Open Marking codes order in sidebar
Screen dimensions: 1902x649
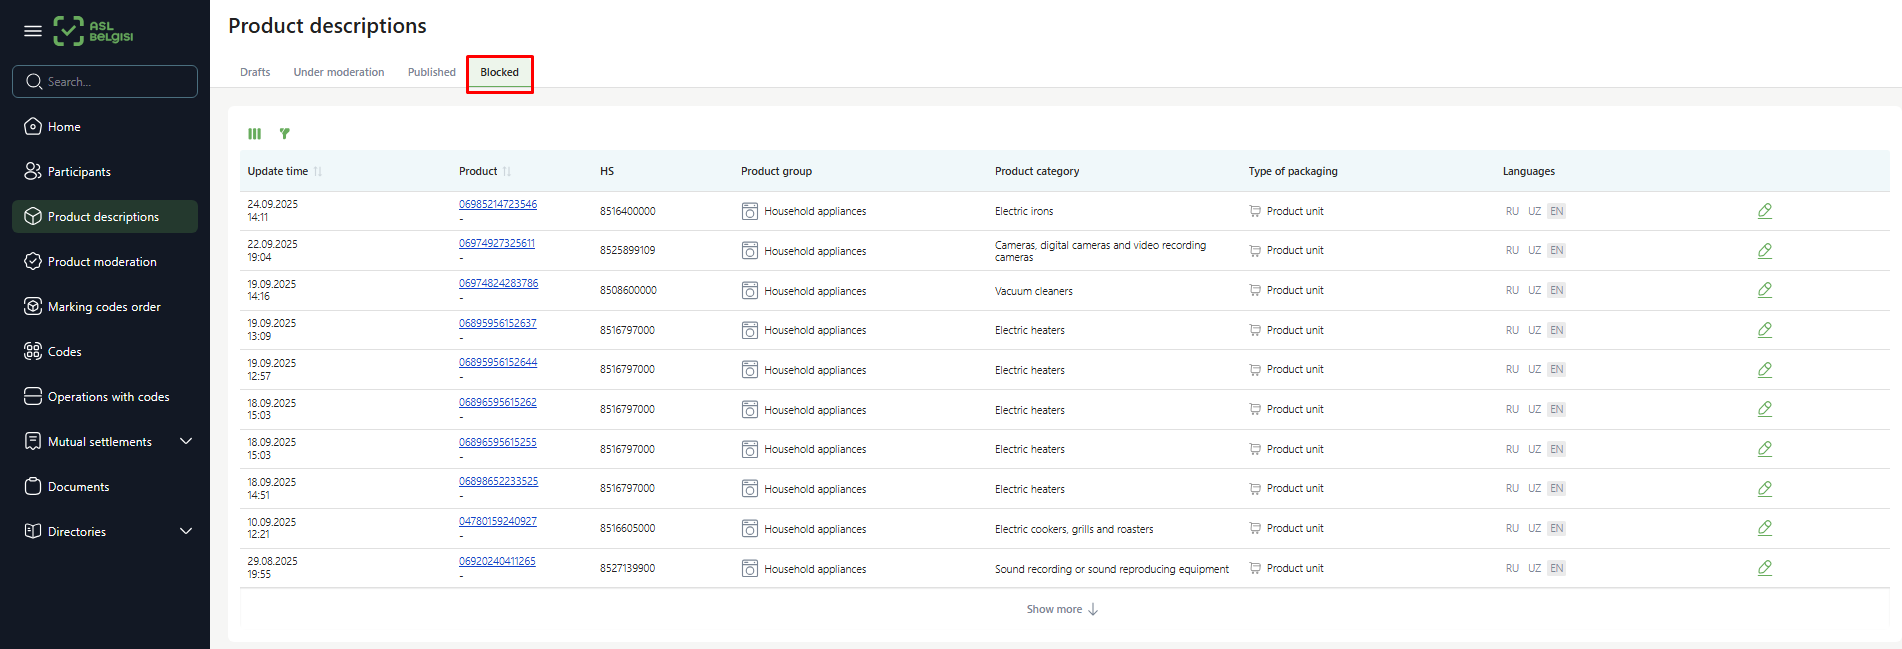[x=104, y=307]
